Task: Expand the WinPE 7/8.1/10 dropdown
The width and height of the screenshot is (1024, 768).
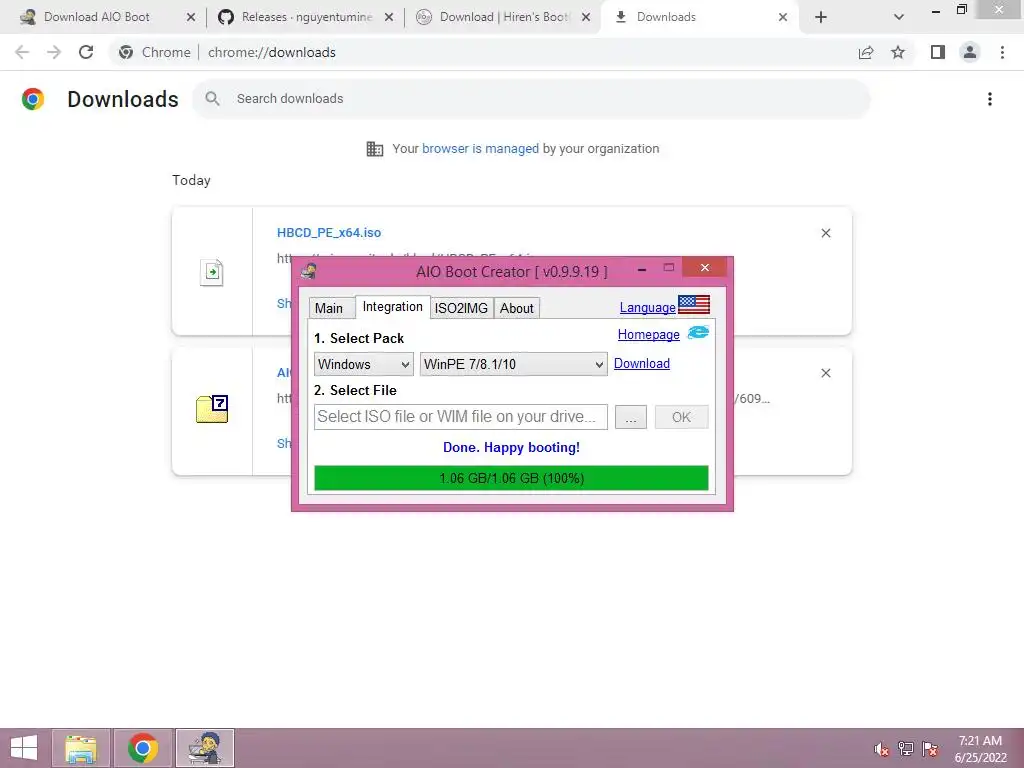Action: tap(513, 364)
